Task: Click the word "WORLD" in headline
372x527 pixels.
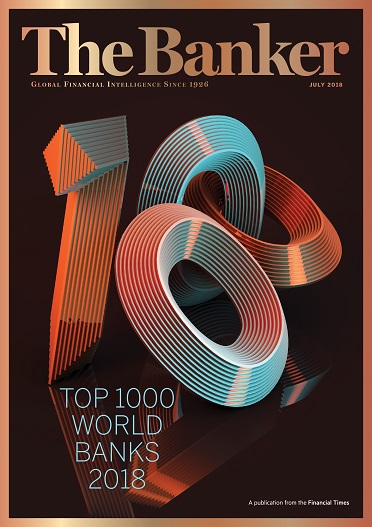Action: click(118, 424)
